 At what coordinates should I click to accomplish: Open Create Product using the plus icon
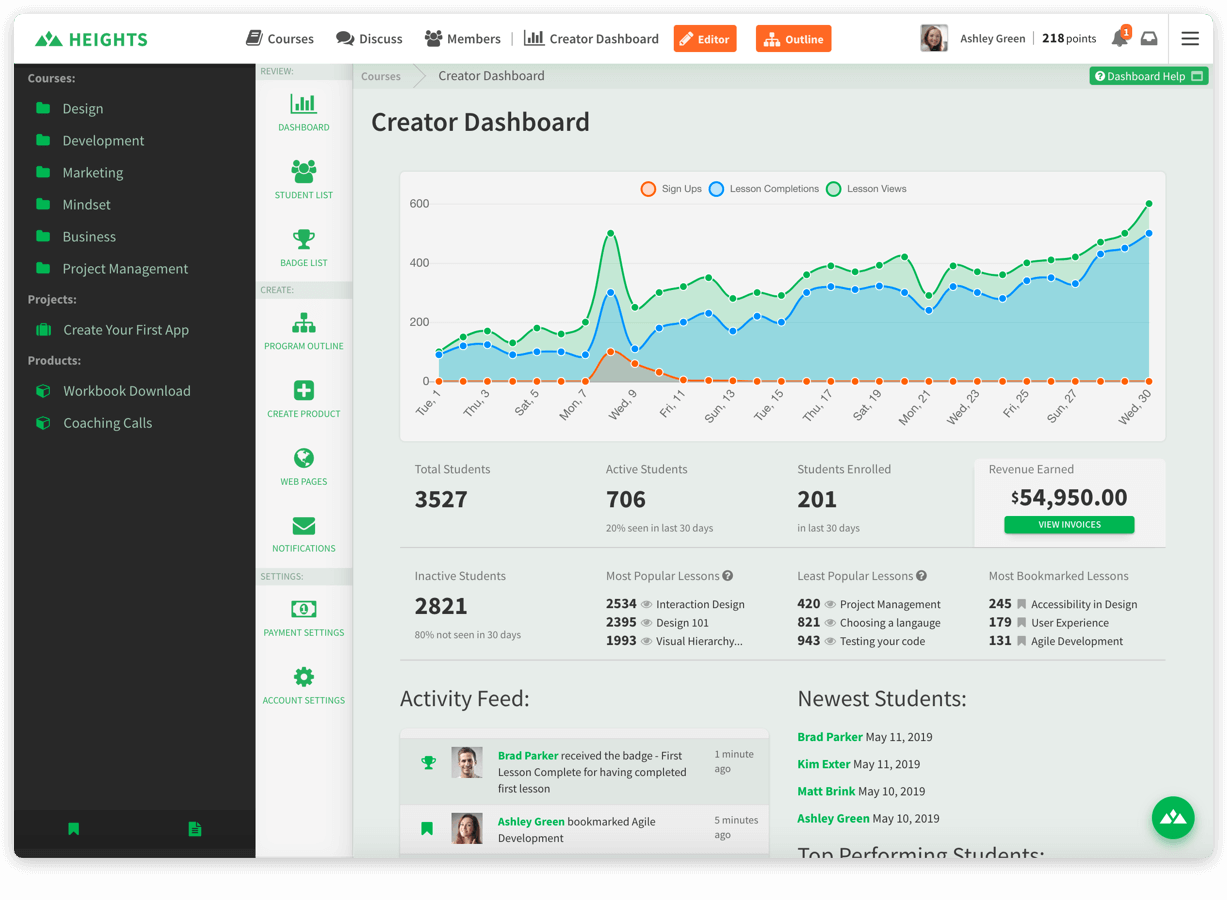(x=303, y=390)
